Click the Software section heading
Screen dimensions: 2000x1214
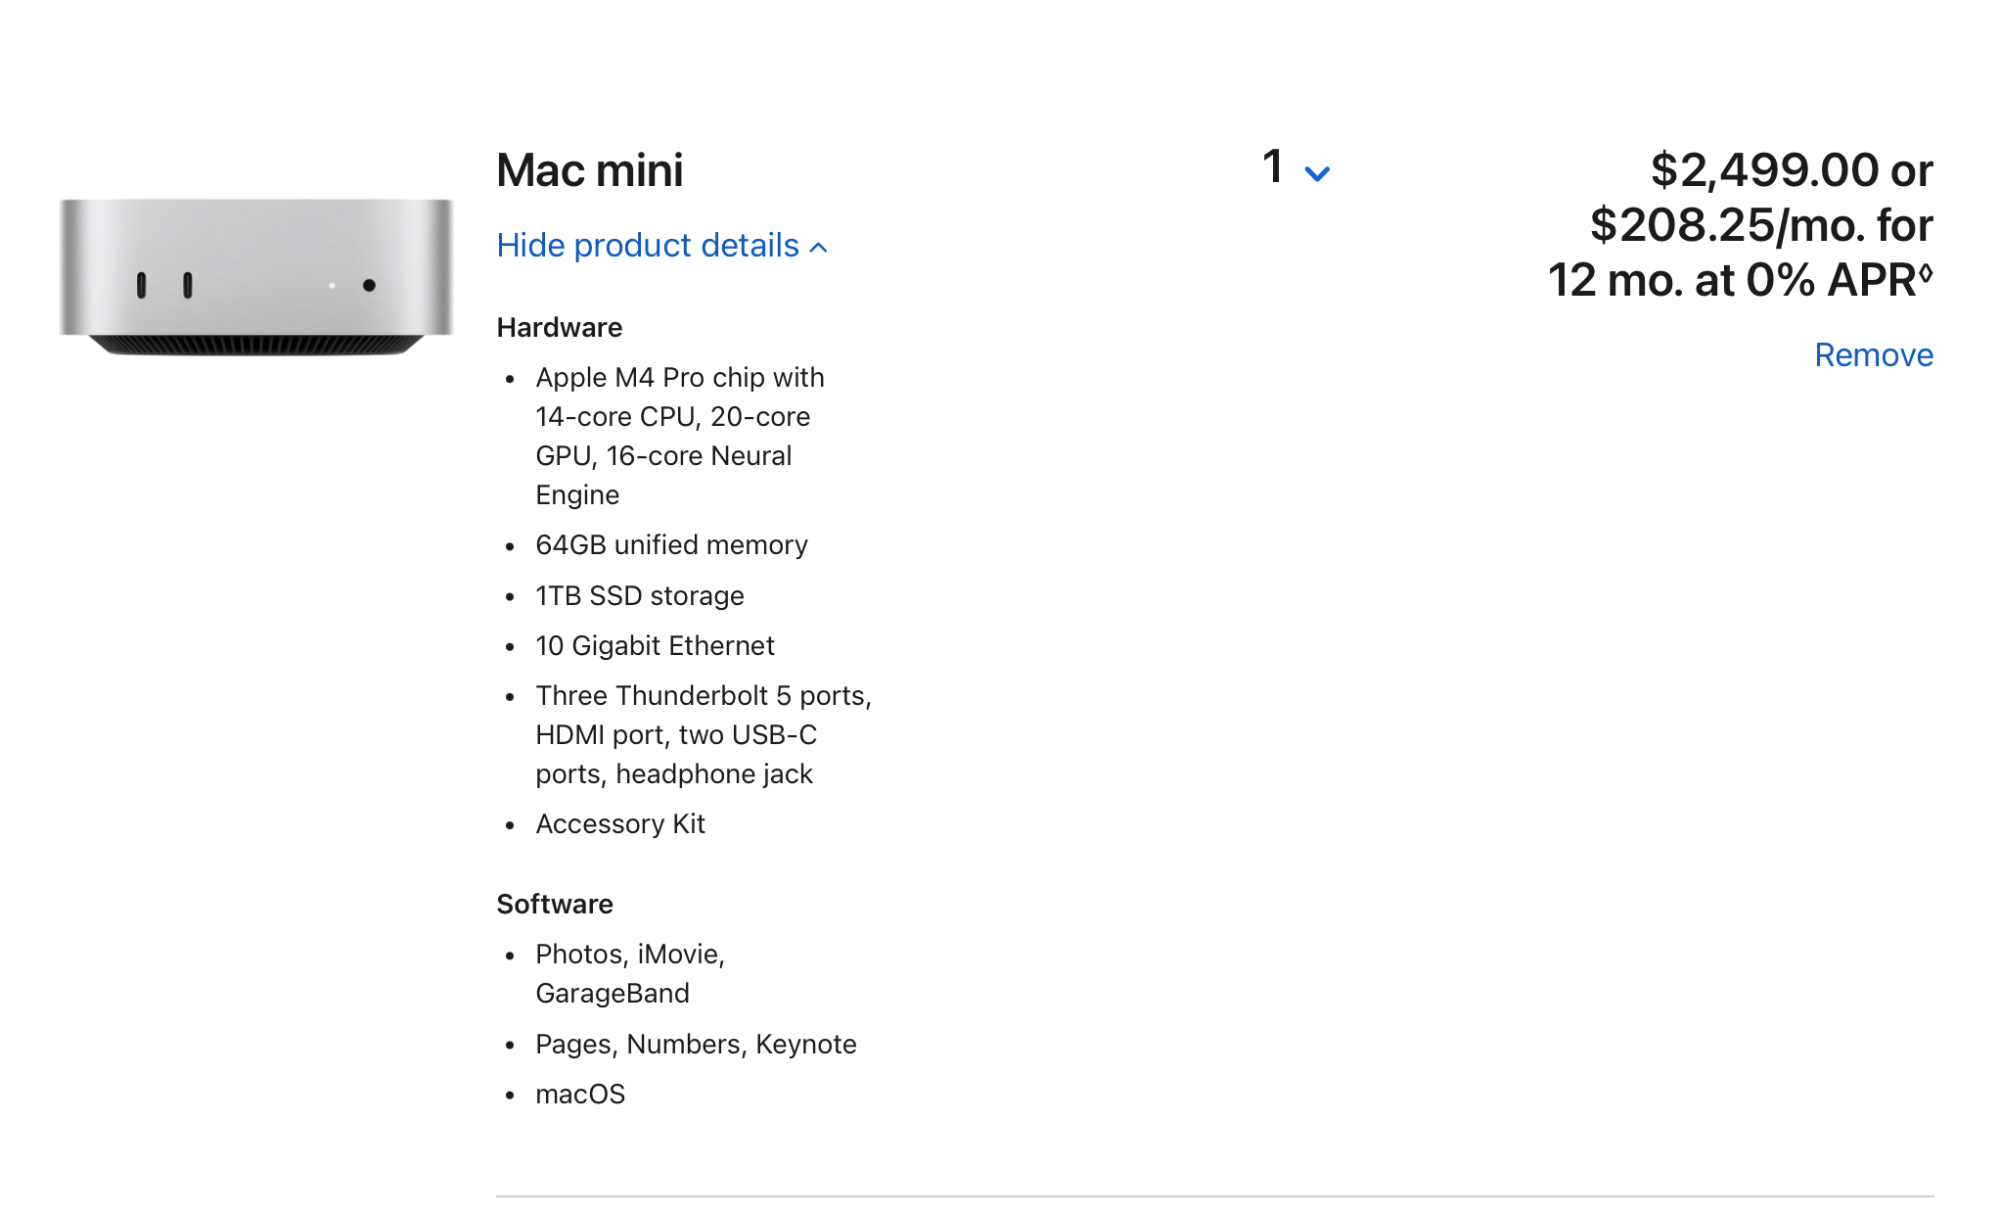554,904
